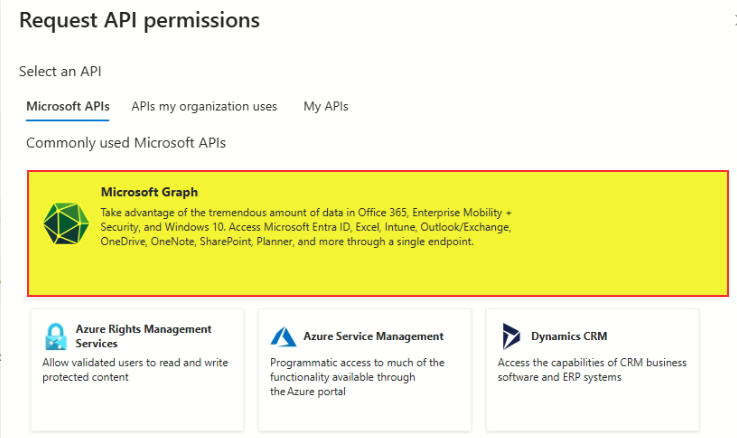Click the Request API permissions heading

pos(139,20)
